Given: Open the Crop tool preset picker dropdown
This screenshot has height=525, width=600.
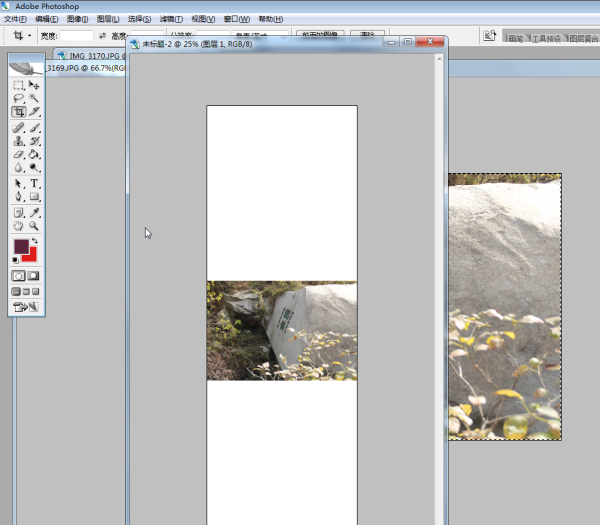Looking at the screenshot, I should [29, 36].
